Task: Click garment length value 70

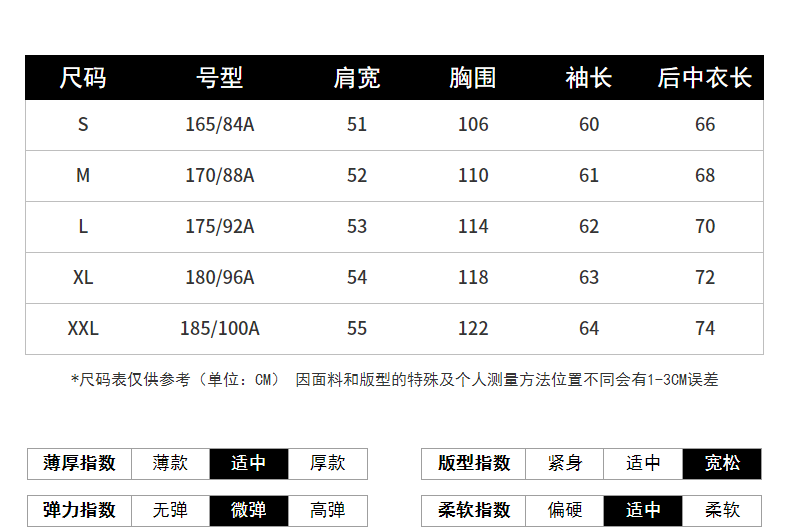Action: tap(705, 226)
